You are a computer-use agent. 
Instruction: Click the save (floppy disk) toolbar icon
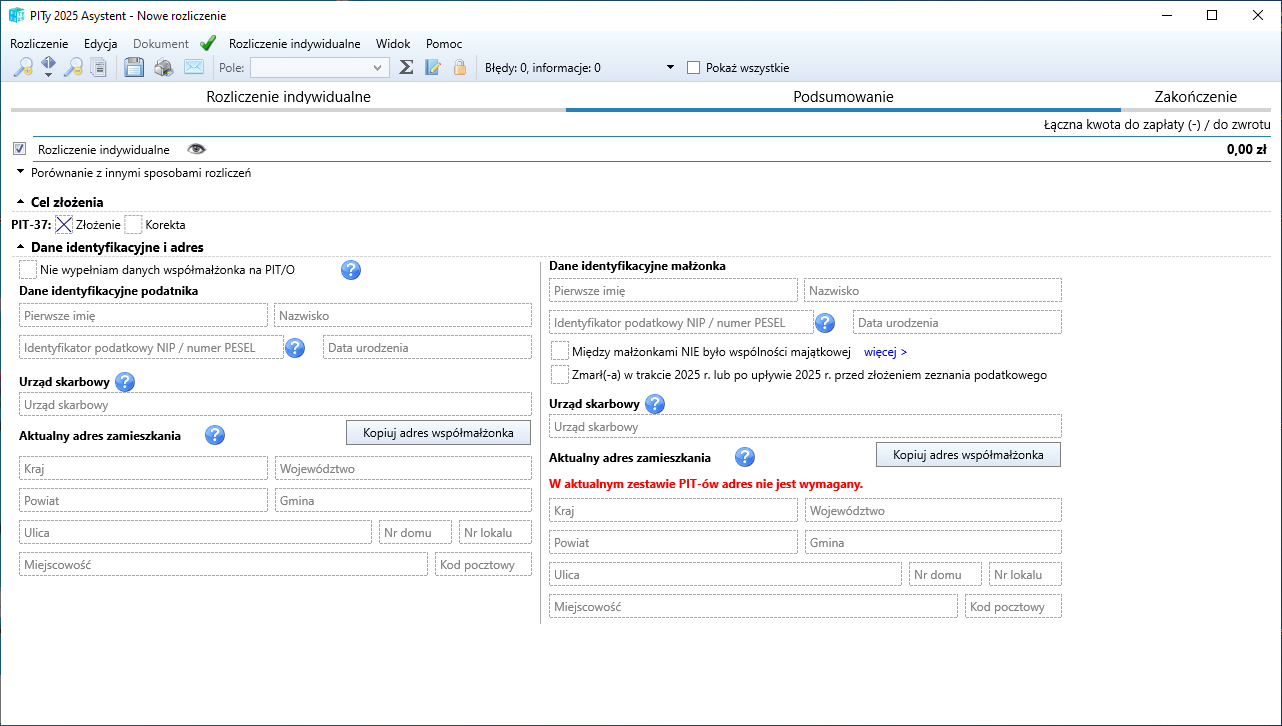(x=134, y=68)
